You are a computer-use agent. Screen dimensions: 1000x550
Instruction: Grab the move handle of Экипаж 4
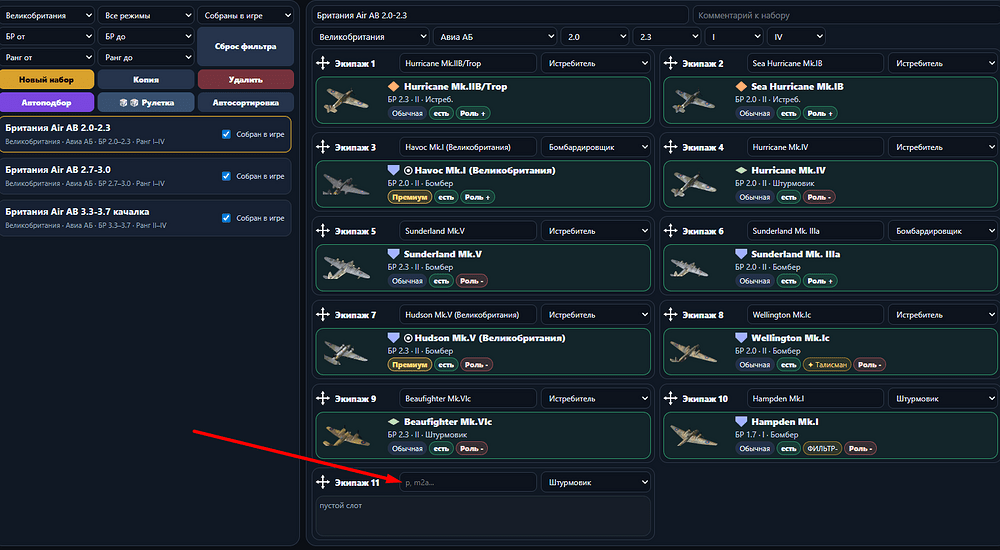coord(670,147)
